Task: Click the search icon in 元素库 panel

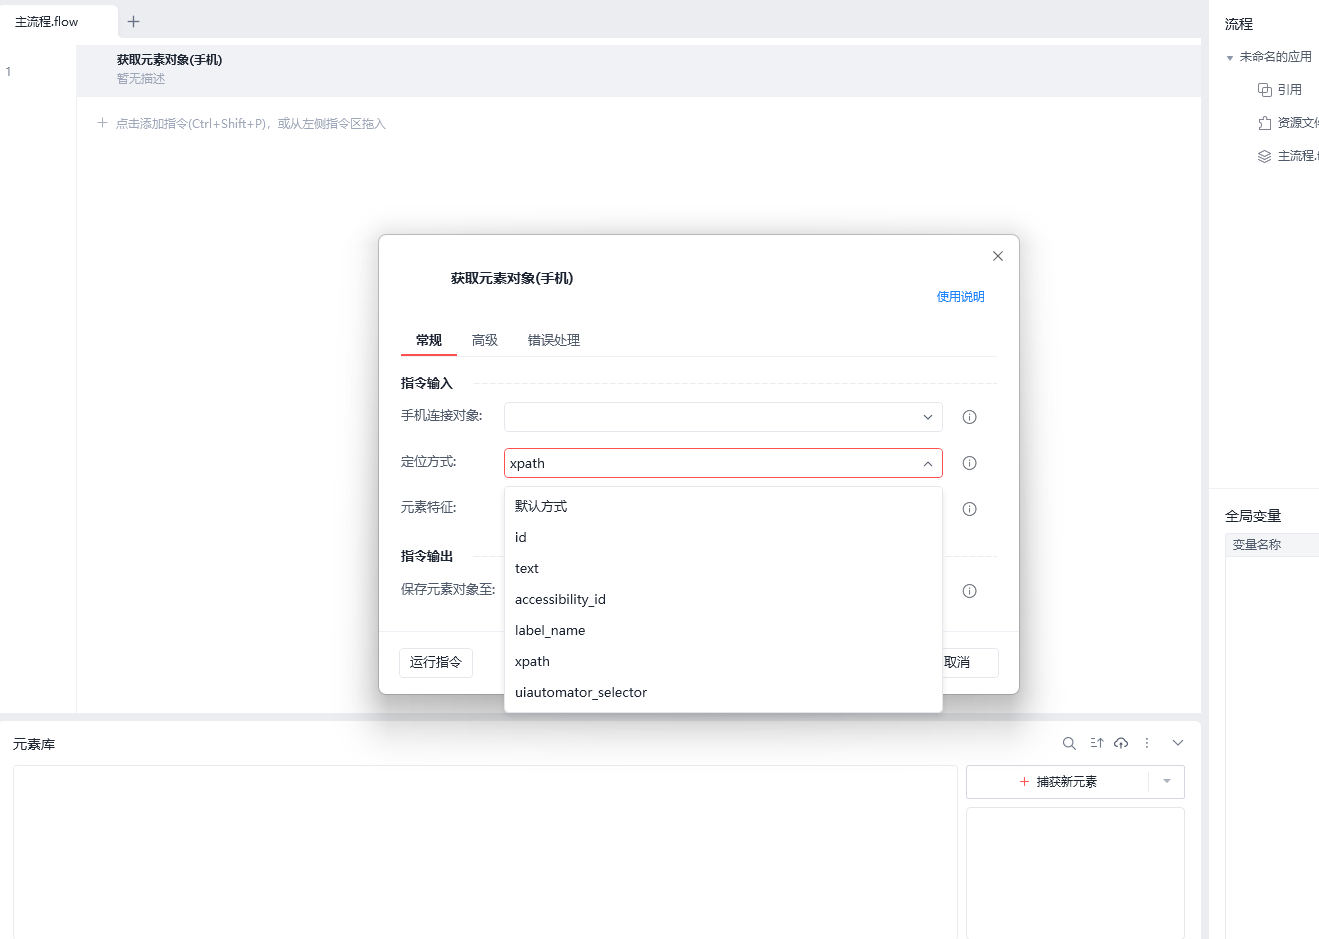Action: coord(1069,743)
